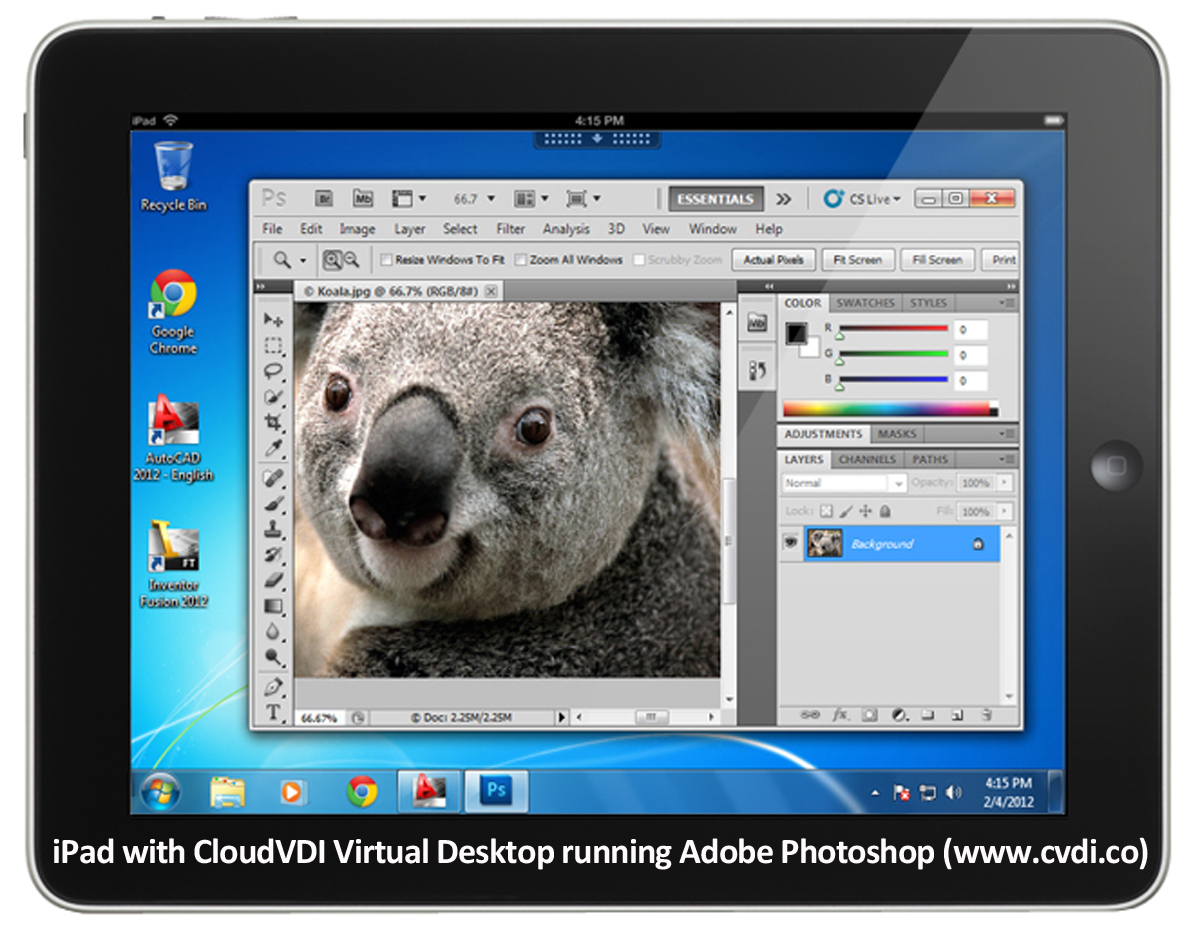Hide the Background layer eye icon
Image resolution: width=1200 pixels, height=934 pixels.
click(x=791, y=543)
